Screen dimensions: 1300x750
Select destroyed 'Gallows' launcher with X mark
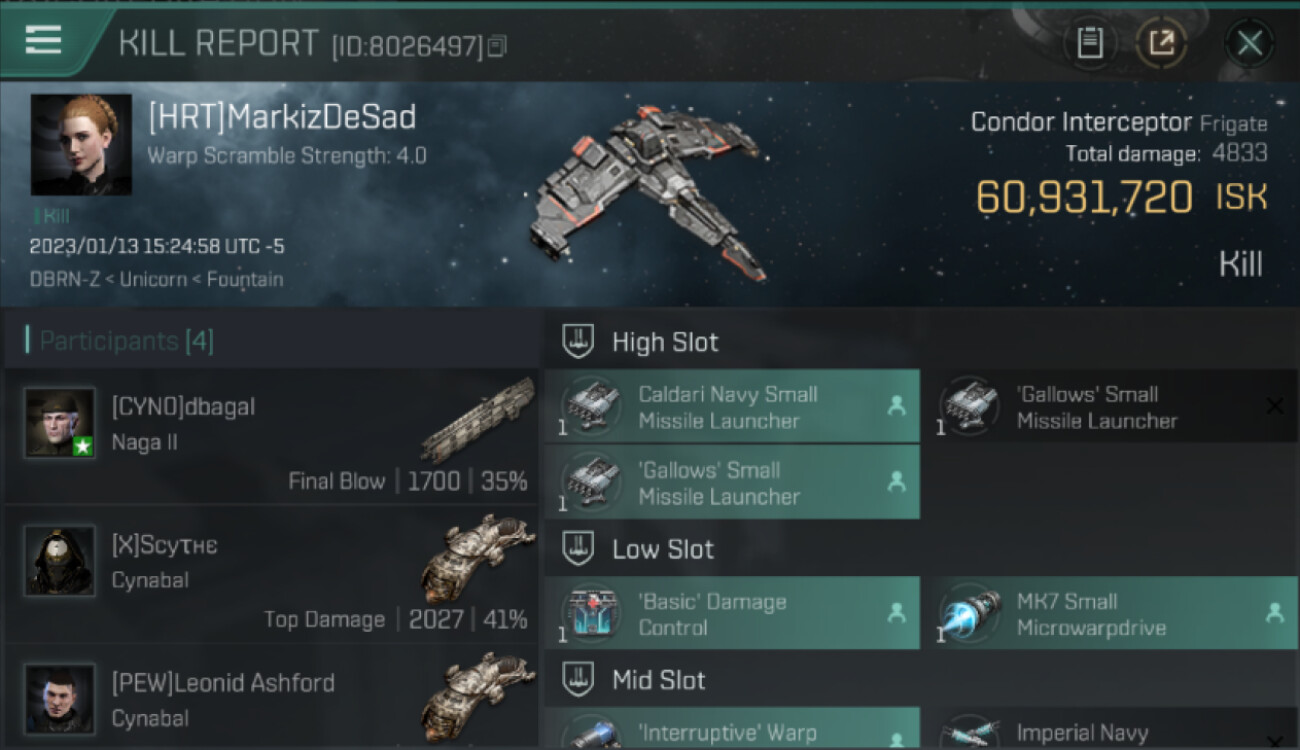click(x=1110, y=407)
